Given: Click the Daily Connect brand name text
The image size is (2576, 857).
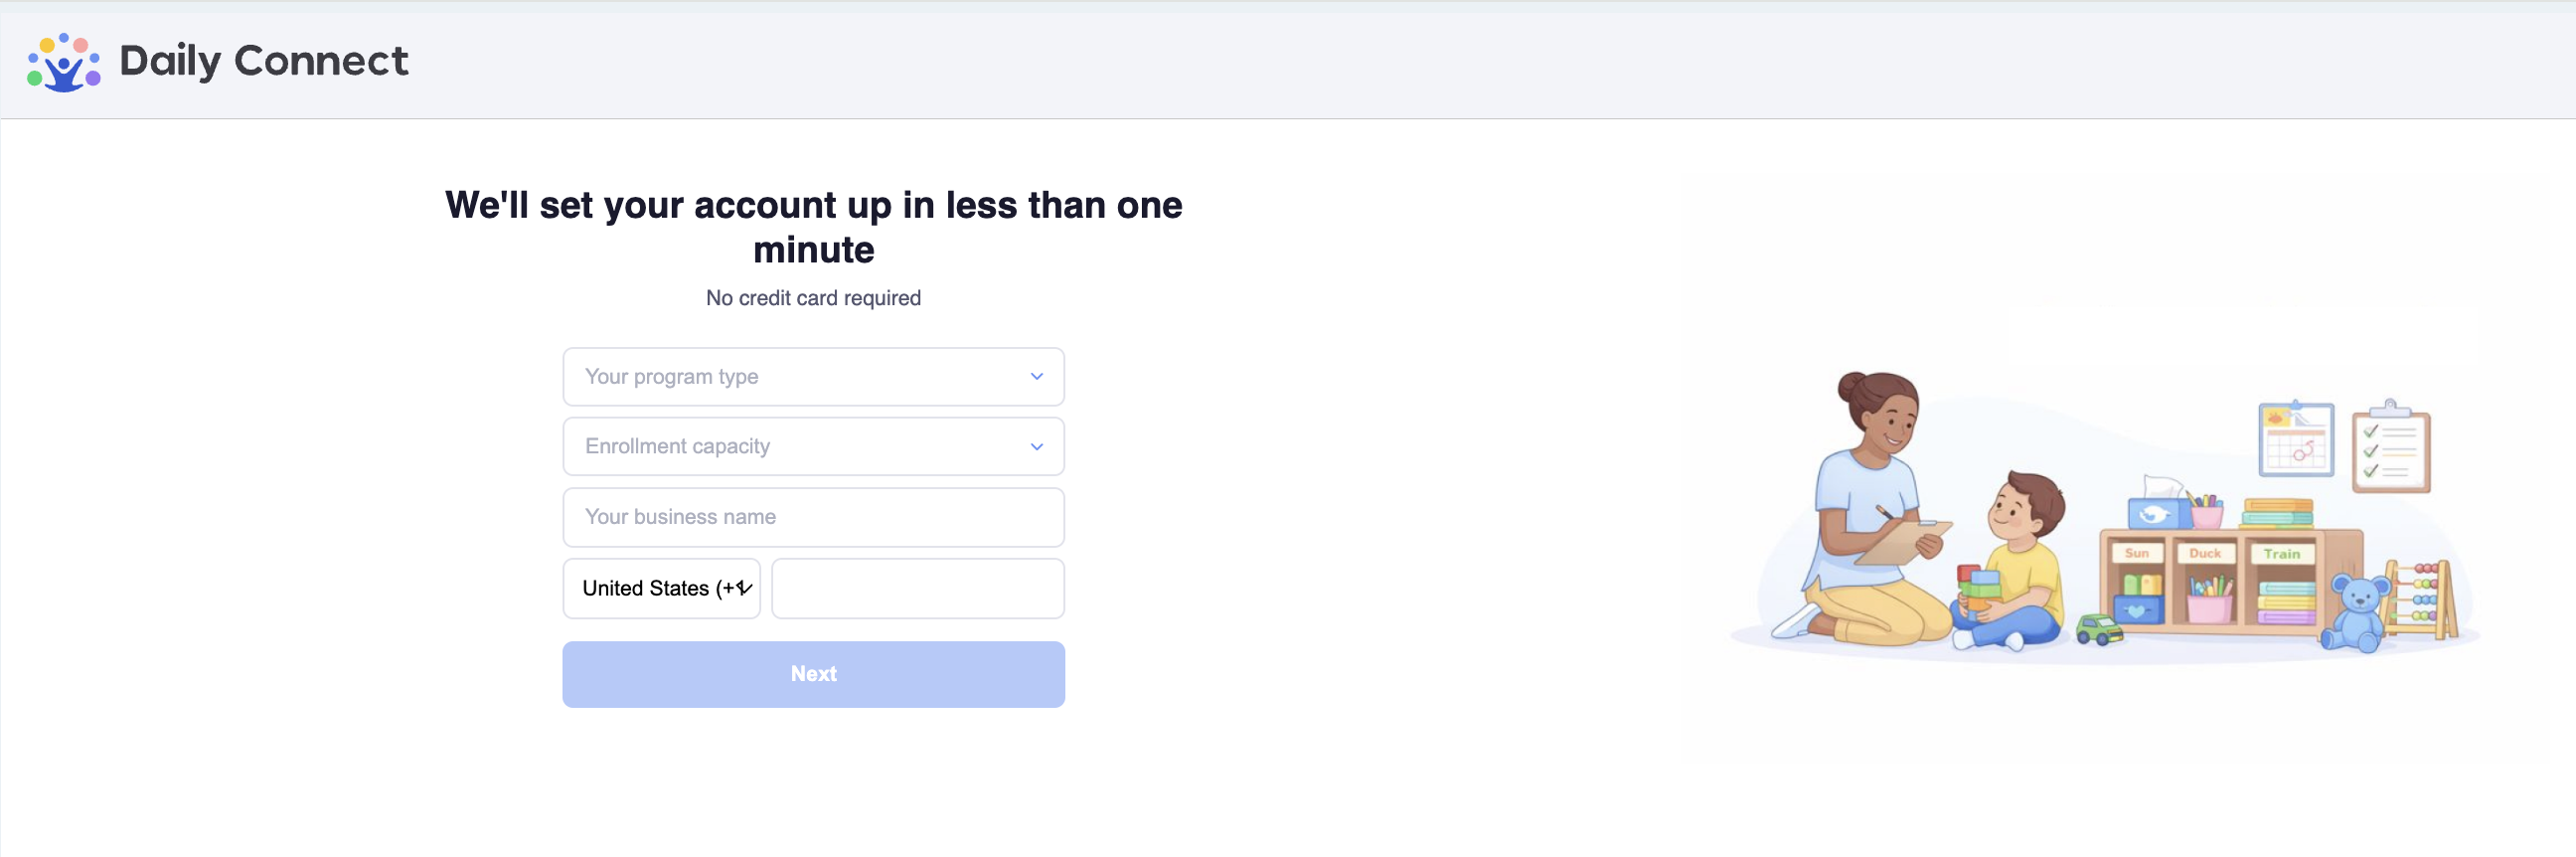Looking at the screenshot, I should click(264, 61).
